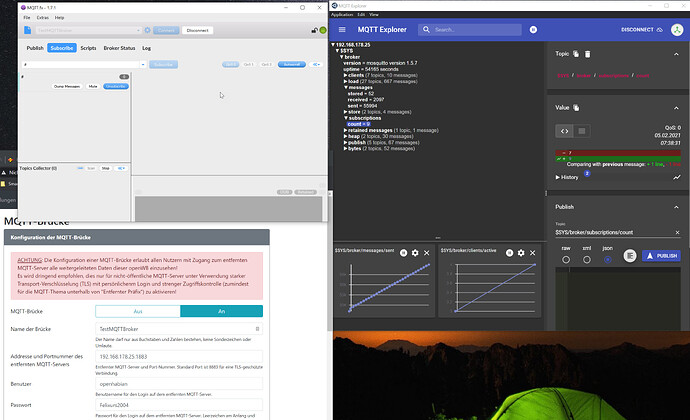This screenshot has height=420, width=690.
Task: Click Unsubscribe for topic #
Action: click(x=116, y=86)
